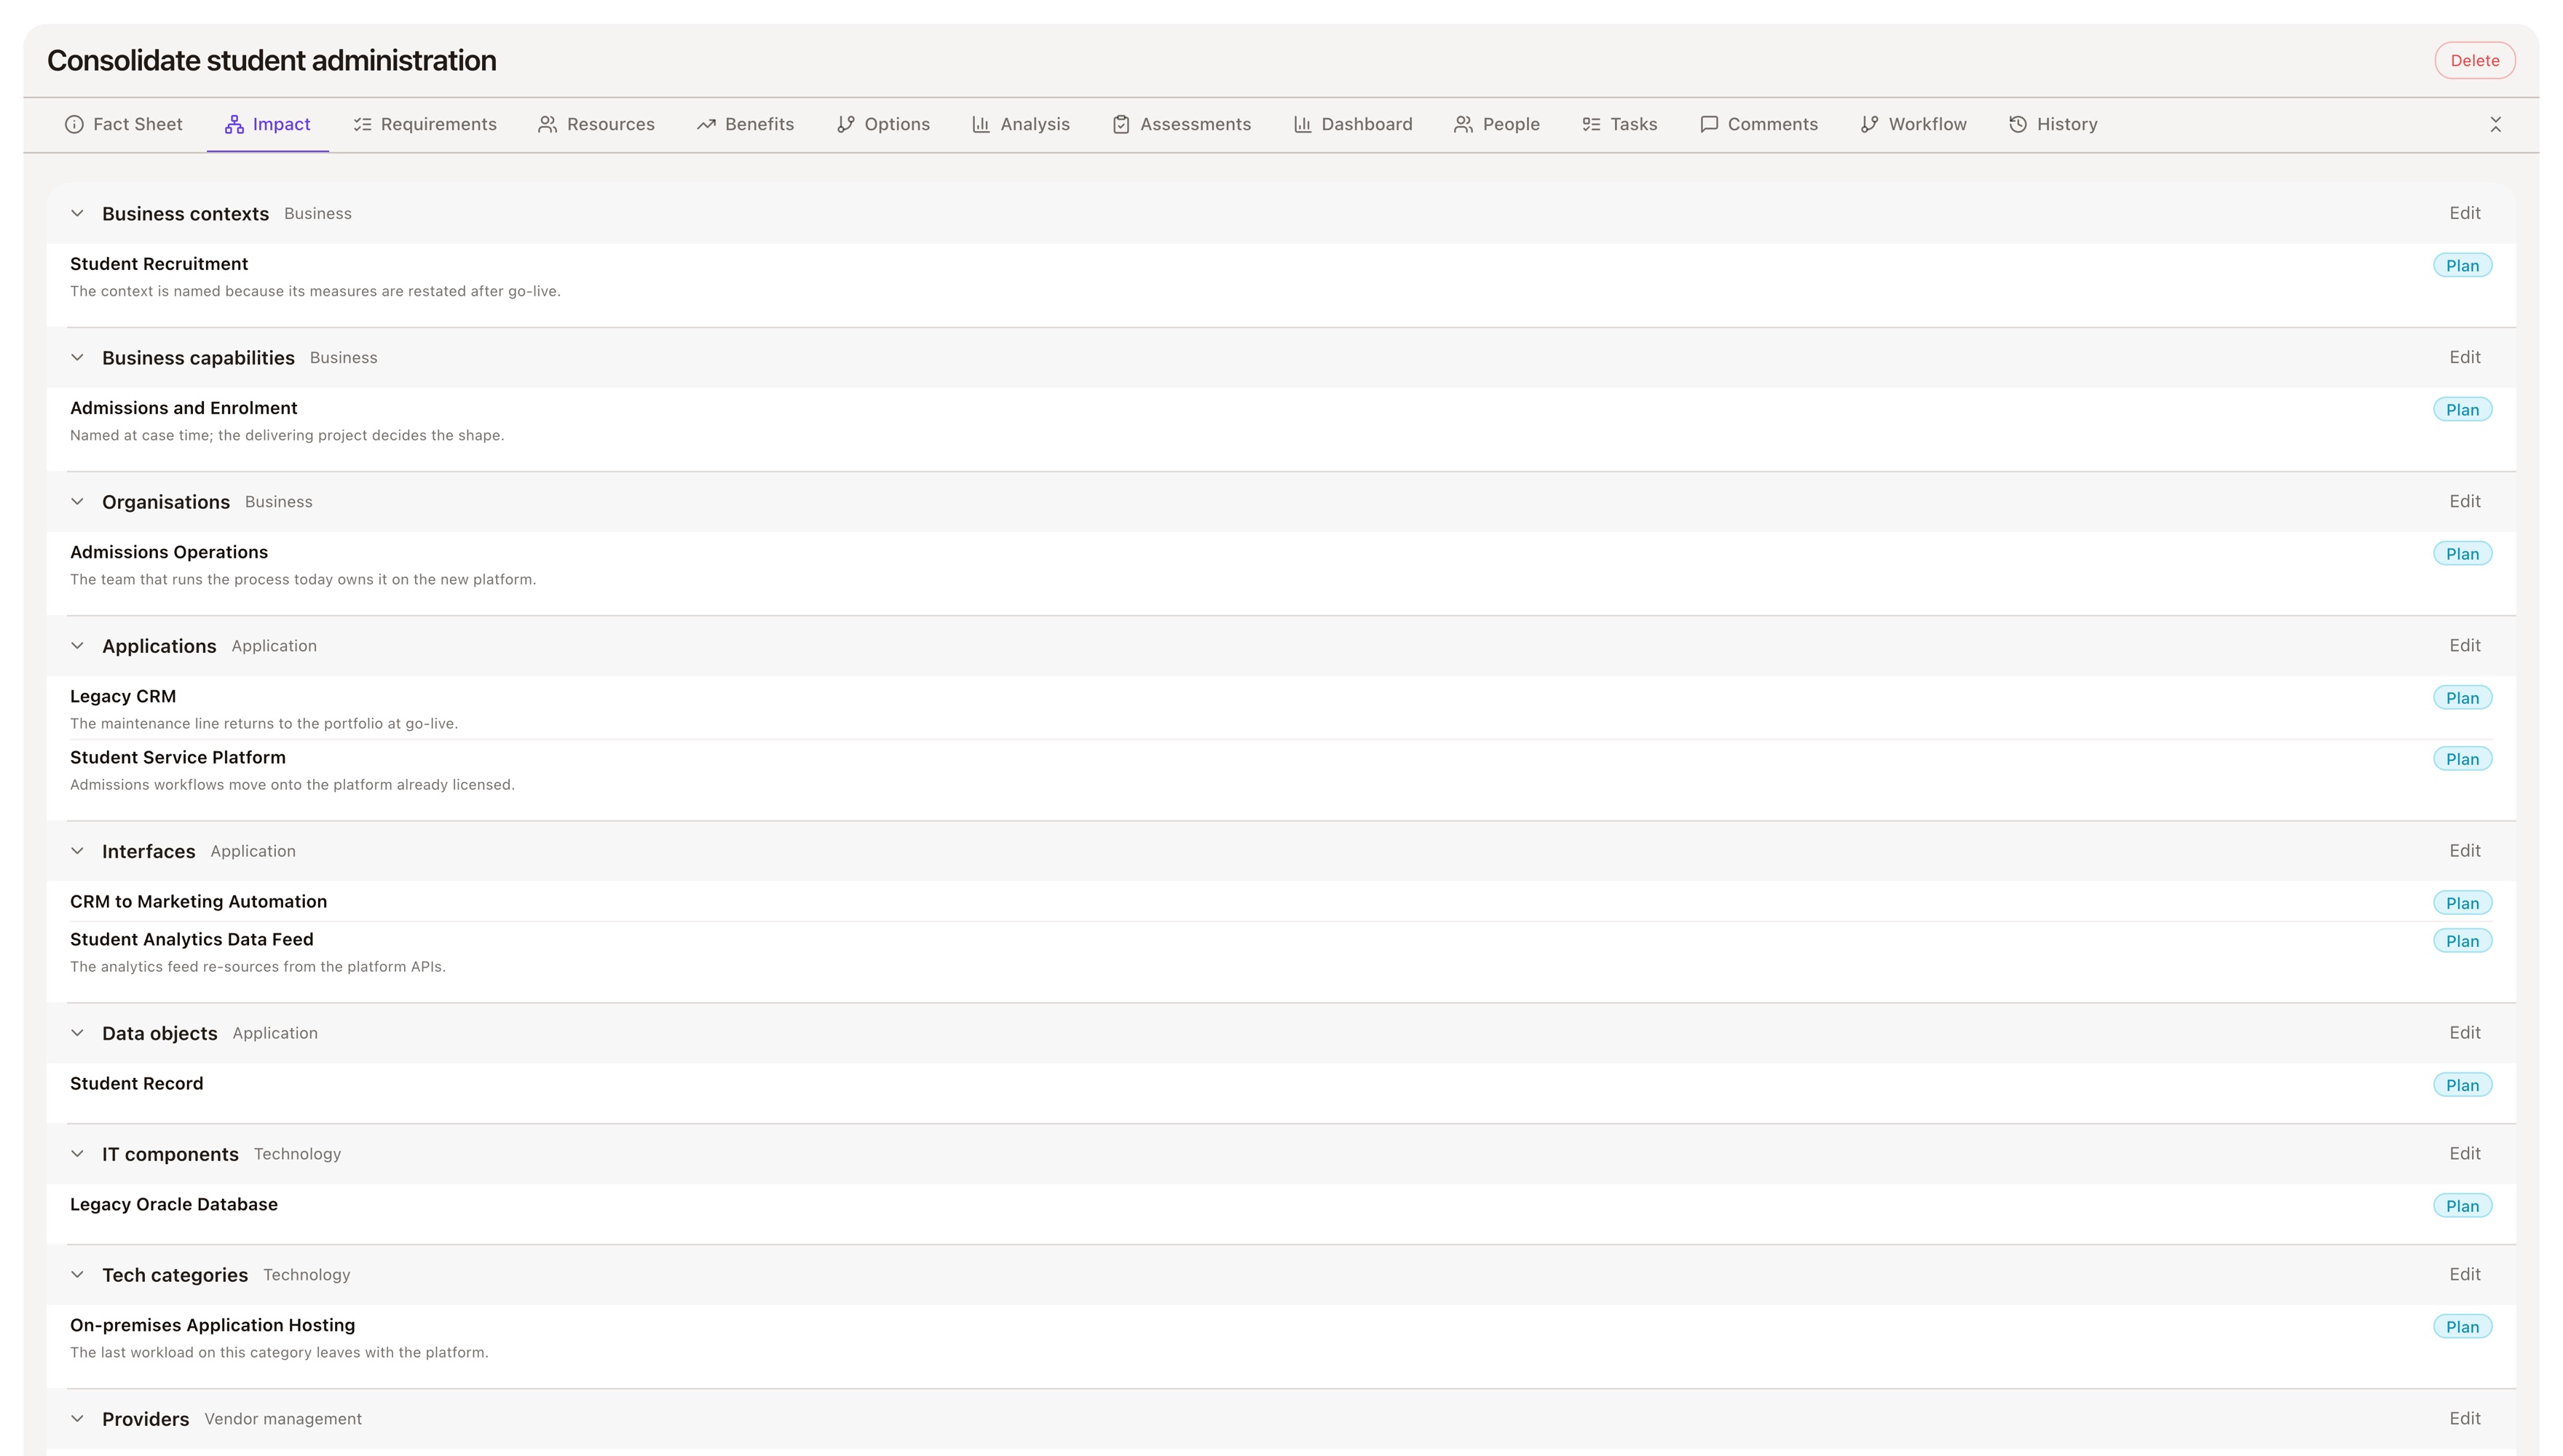Collapse the Applications section chevron
Screen dimensions: 2563x1456
(77, 646)
